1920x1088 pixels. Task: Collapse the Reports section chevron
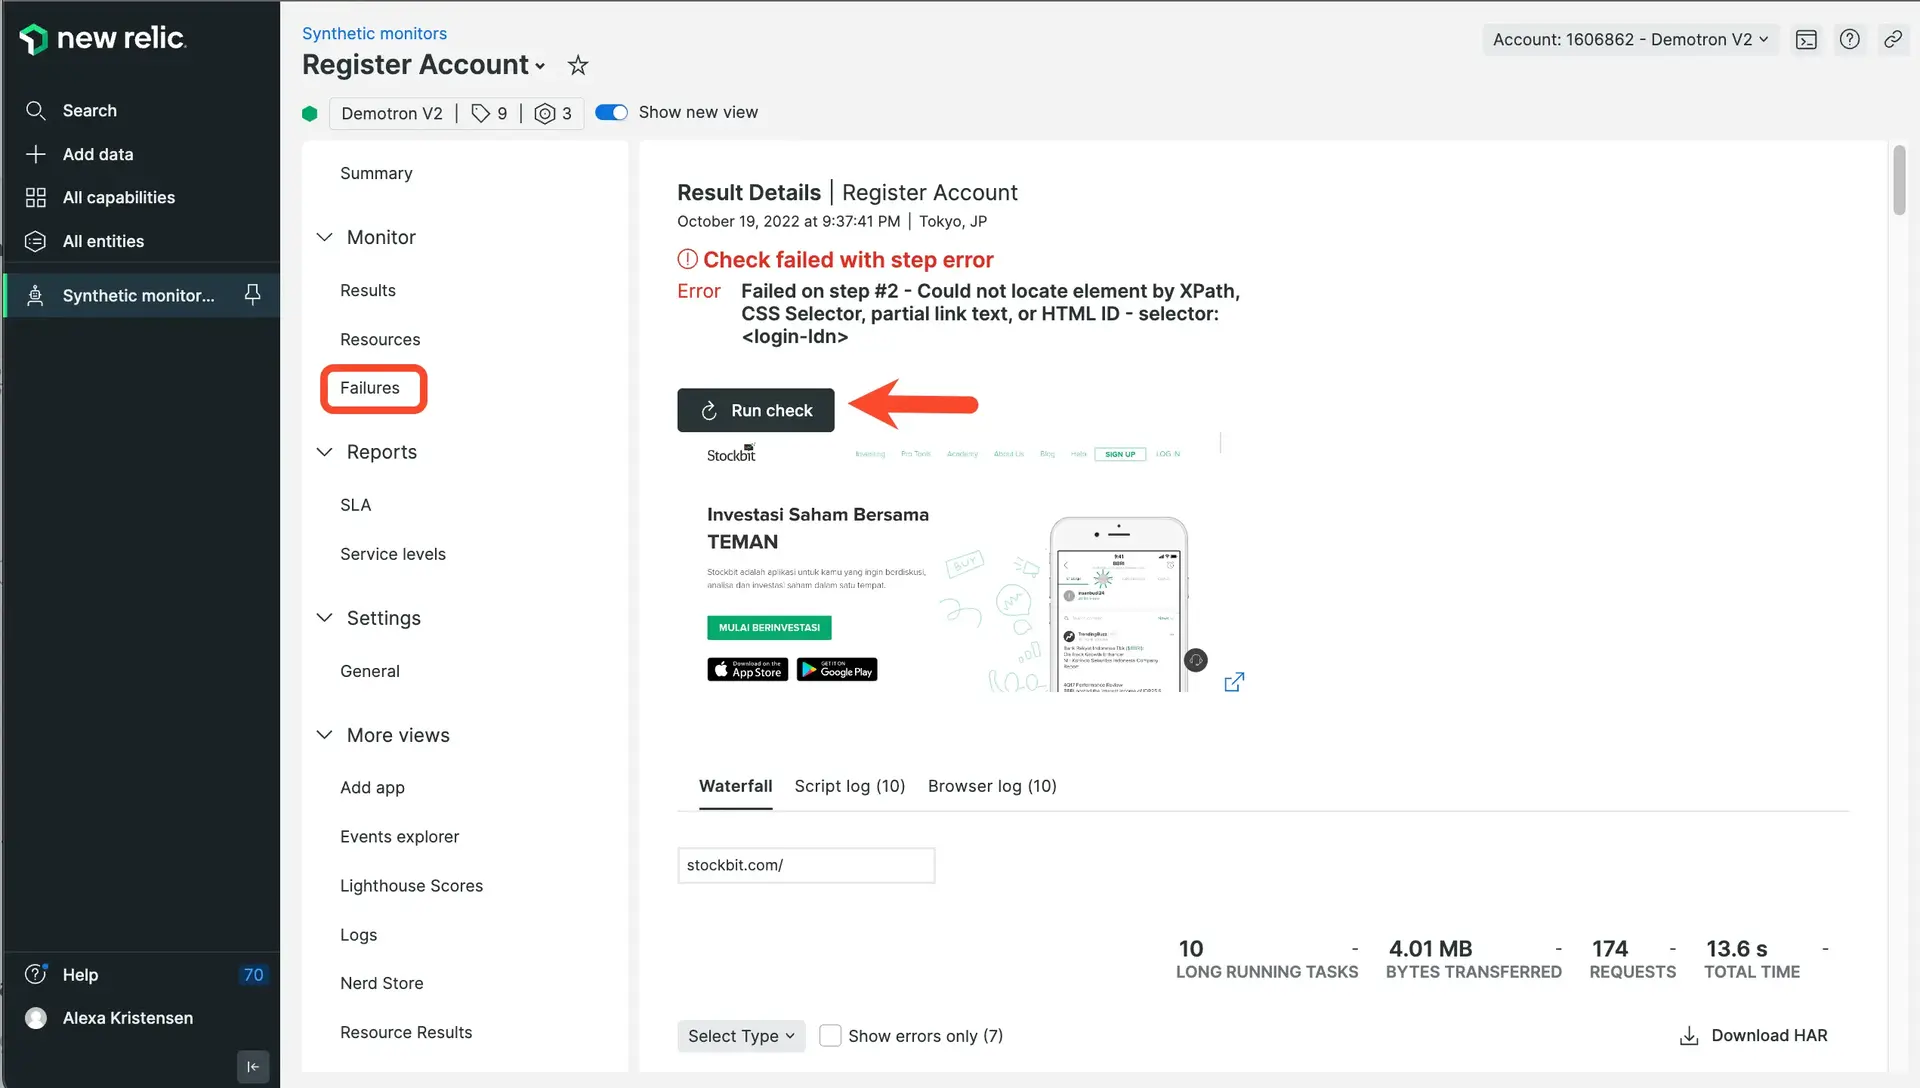click(x=325, y=452)
